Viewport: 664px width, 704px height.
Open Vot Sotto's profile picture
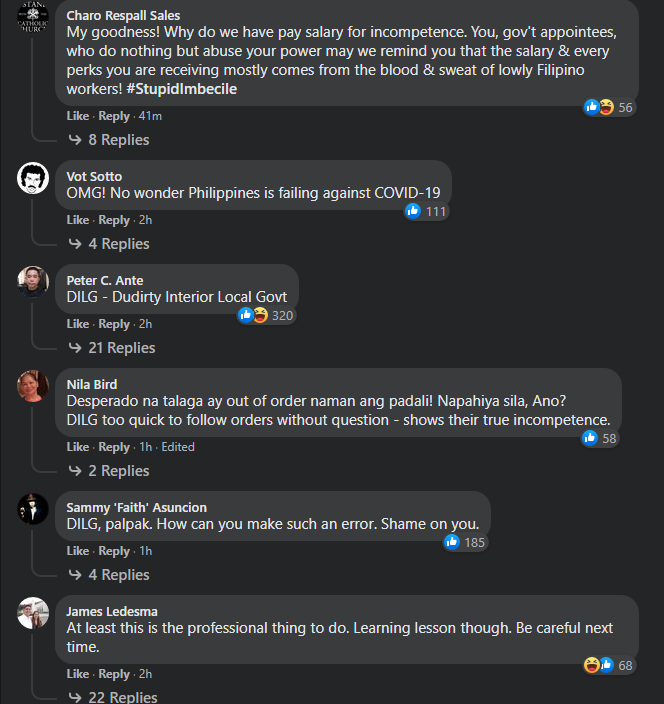click(x=33, y=179)
